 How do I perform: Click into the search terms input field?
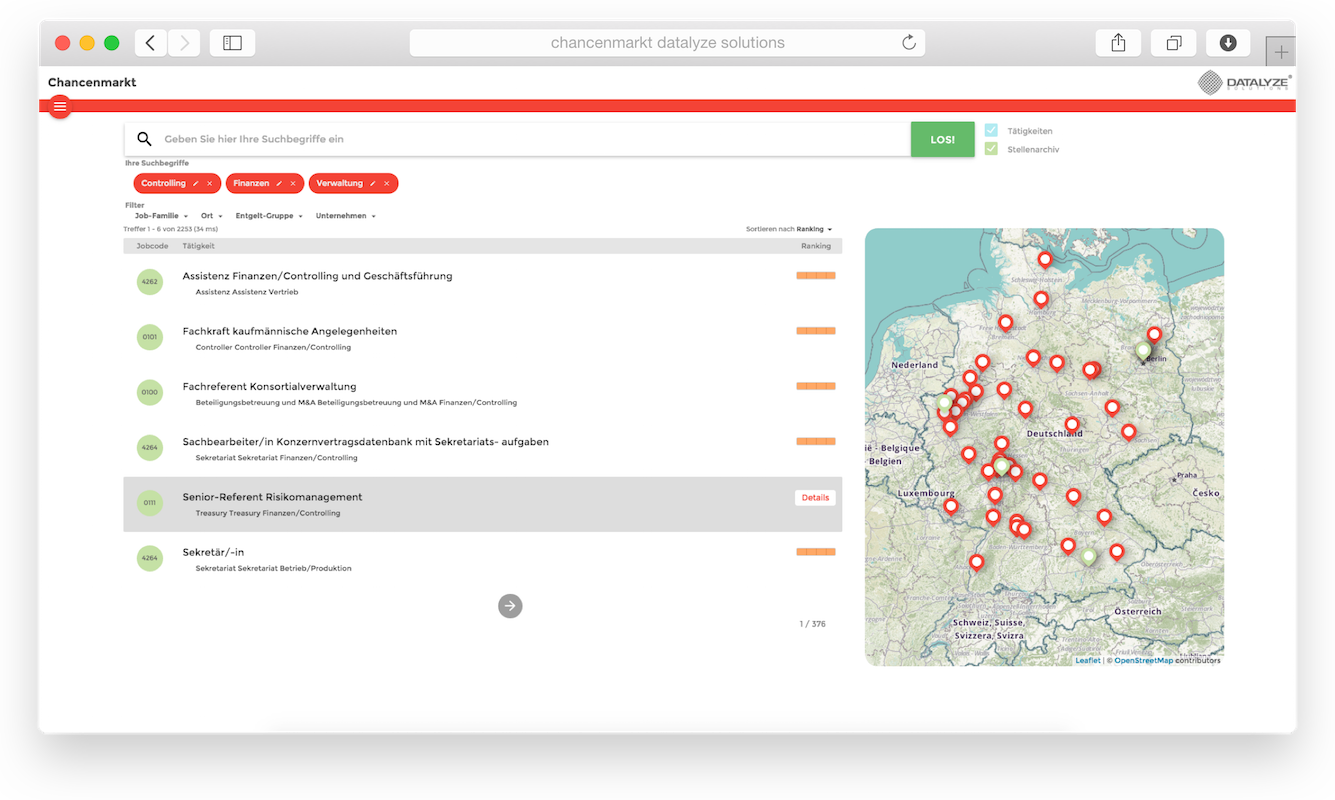tap(530, 139)
